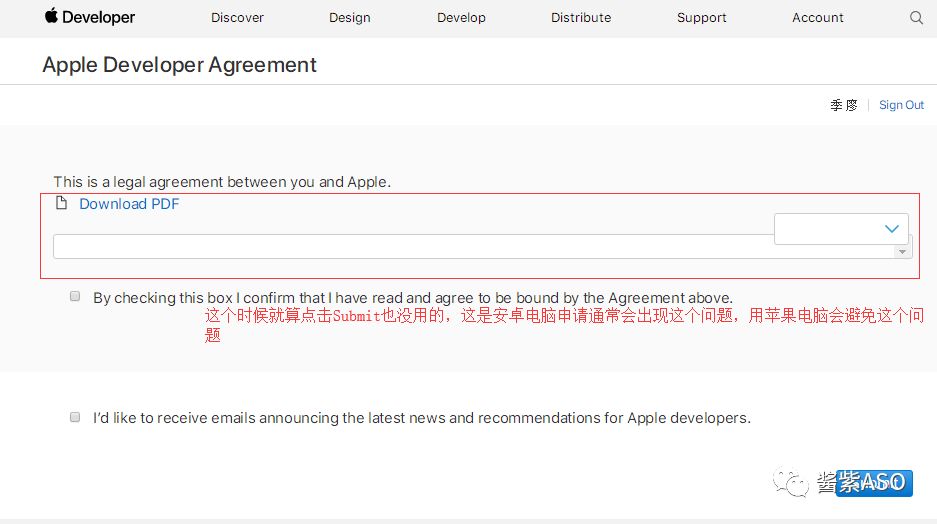Check the receive emails checkbox
The image size is (937, 524).
coord(75,417)
